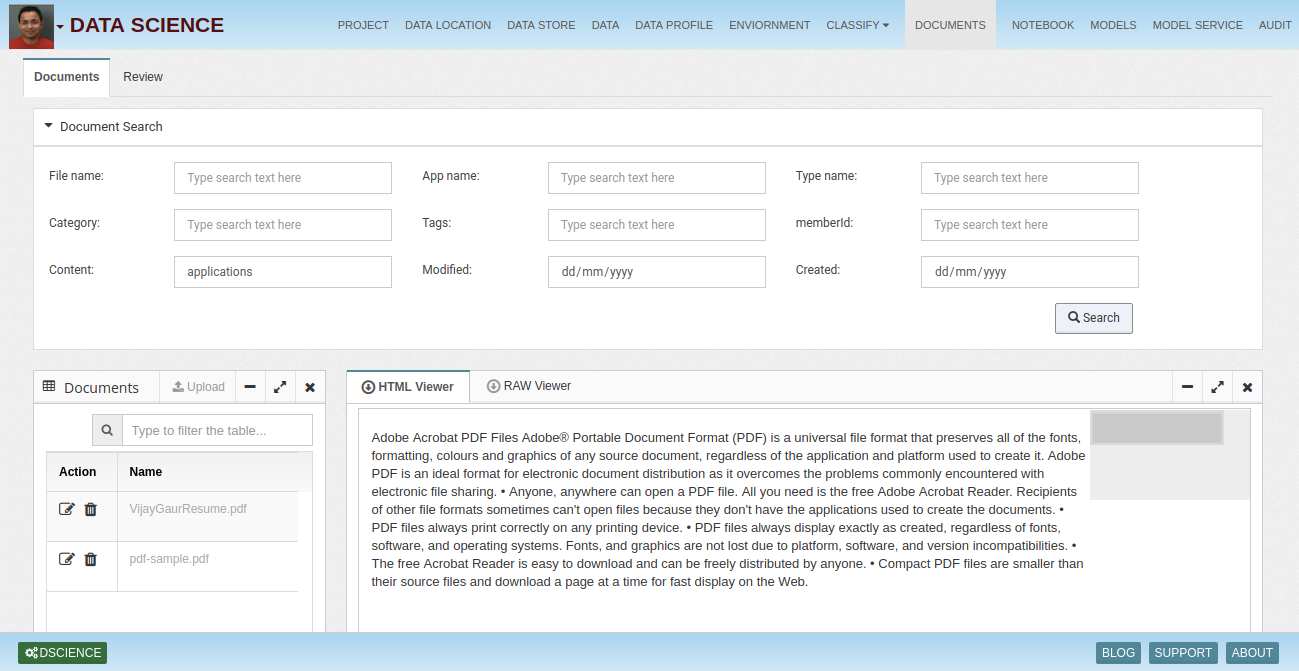Focus the Type name search field

pyautogui.click(x=1030, y=178)
